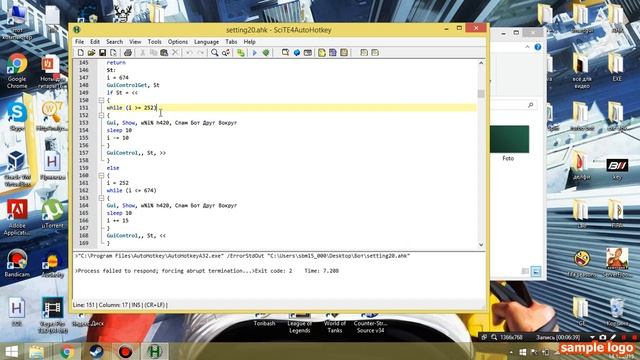640x360 pixels.
Task: Click the Delete X toolbar icon
Action: pos(175,53)
